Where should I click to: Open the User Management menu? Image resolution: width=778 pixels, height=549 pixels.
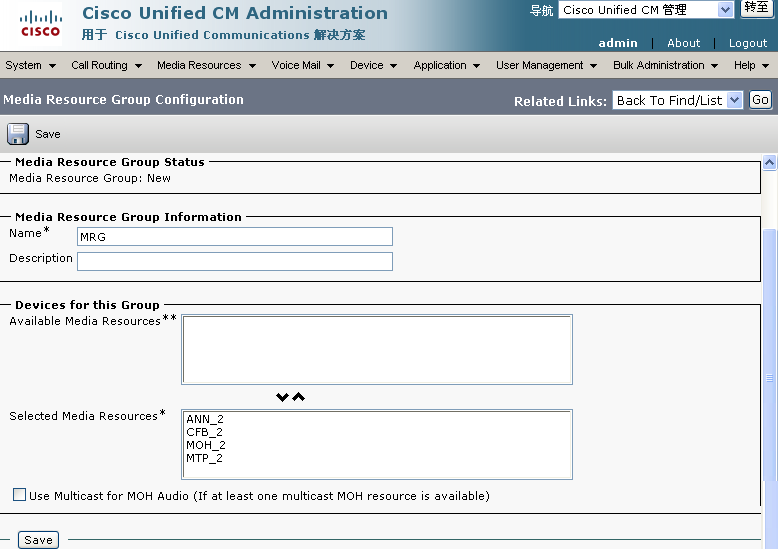pyautogui.click(x=546, y=65)
